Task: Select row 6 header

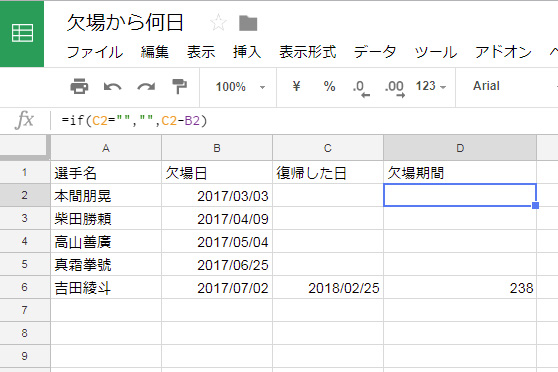Action: pos(25,287)
